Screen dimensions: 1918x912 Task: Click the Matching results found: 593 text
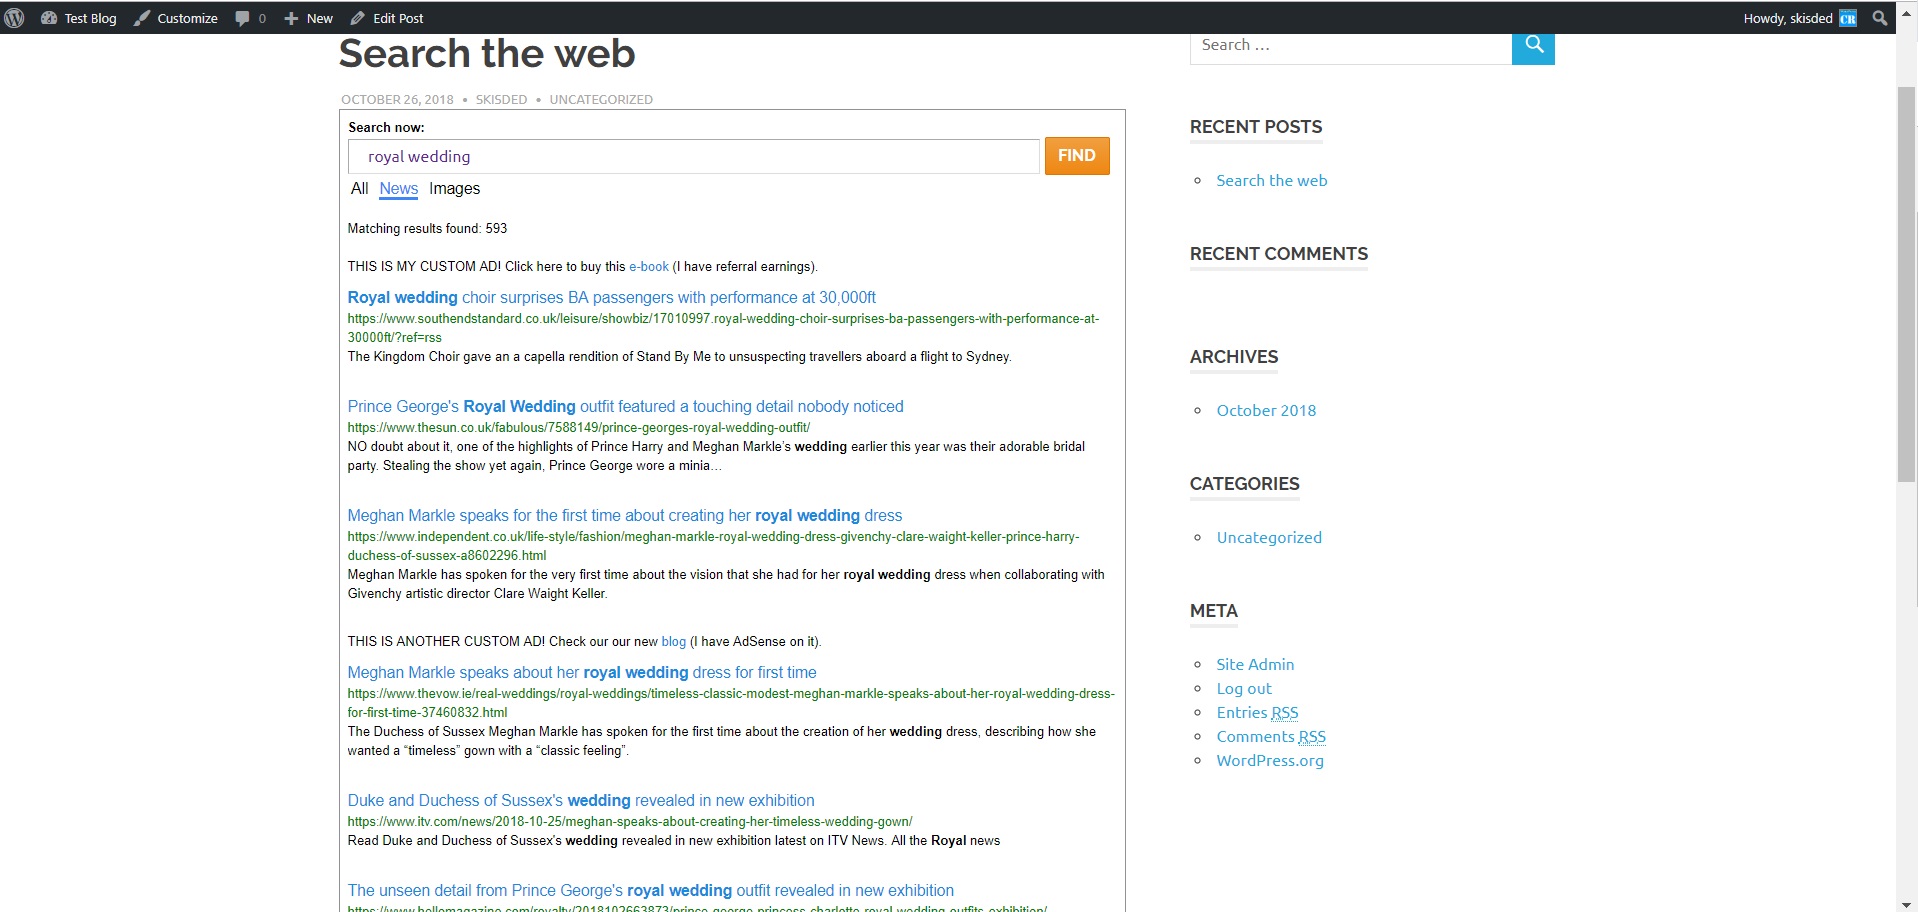(x=427, y=228)
